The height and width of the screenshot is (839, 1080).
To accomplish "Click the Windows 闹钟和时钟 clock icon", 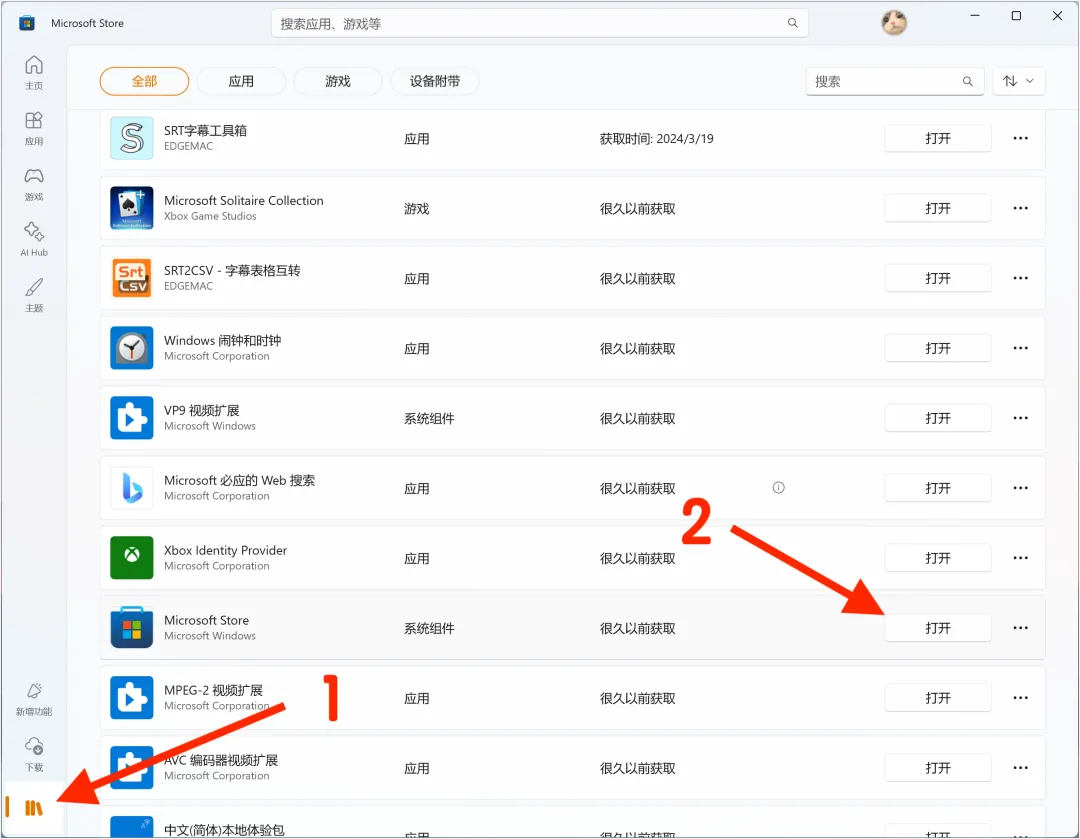I will (132, 348).
